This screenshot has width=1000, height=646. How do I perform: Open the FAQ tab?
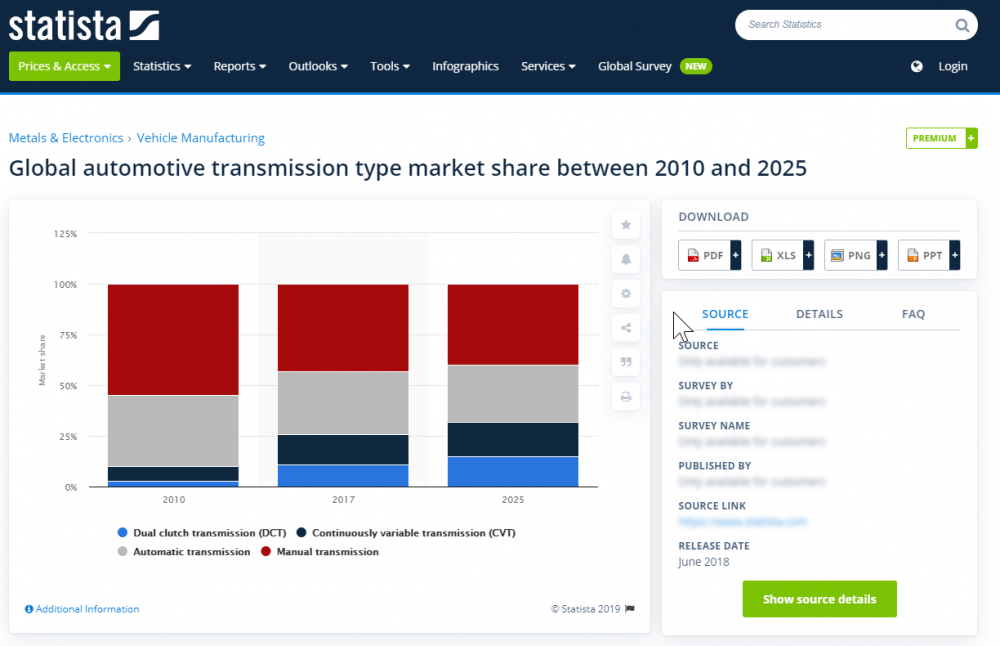coord(913,314)
